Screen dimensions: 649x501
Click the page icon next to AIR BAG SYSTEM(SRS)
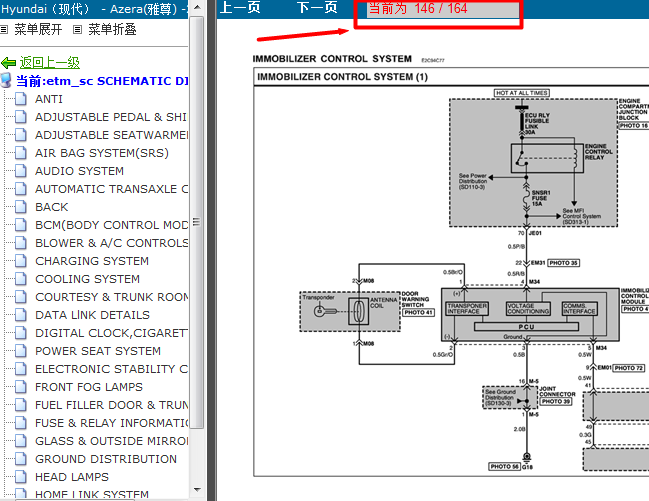21,153
